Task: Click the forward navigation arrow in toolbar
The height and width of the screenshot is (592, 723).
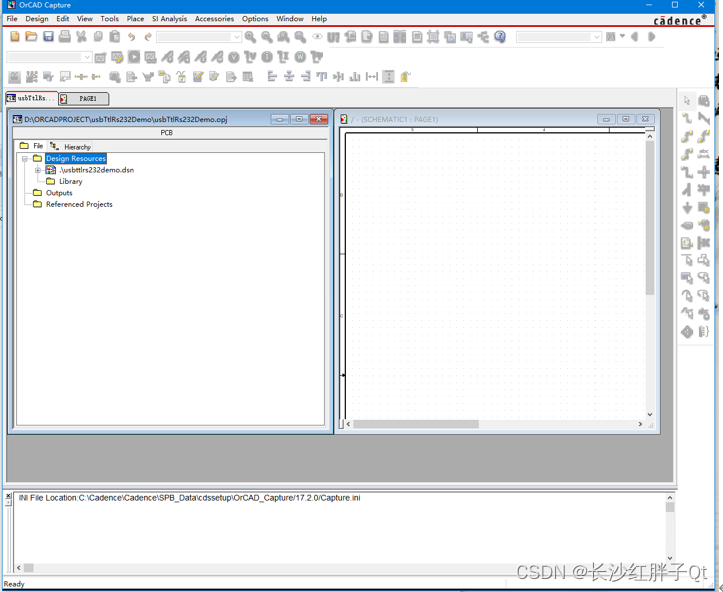Action: pyautogui.click(x=651, y=37)
